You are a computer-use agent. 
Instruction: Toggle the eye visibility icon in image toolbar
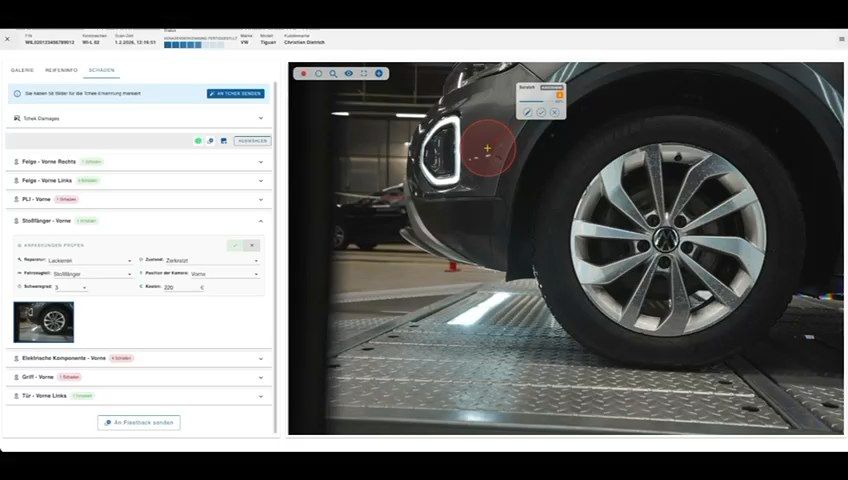coord(349,74)
